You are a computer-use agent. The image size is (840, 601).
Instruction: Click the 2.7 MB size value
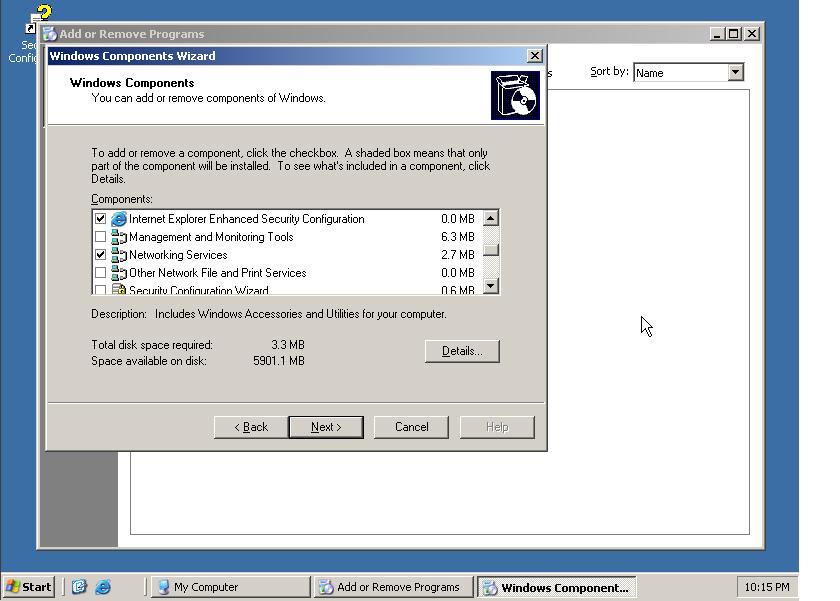point(458,254)
